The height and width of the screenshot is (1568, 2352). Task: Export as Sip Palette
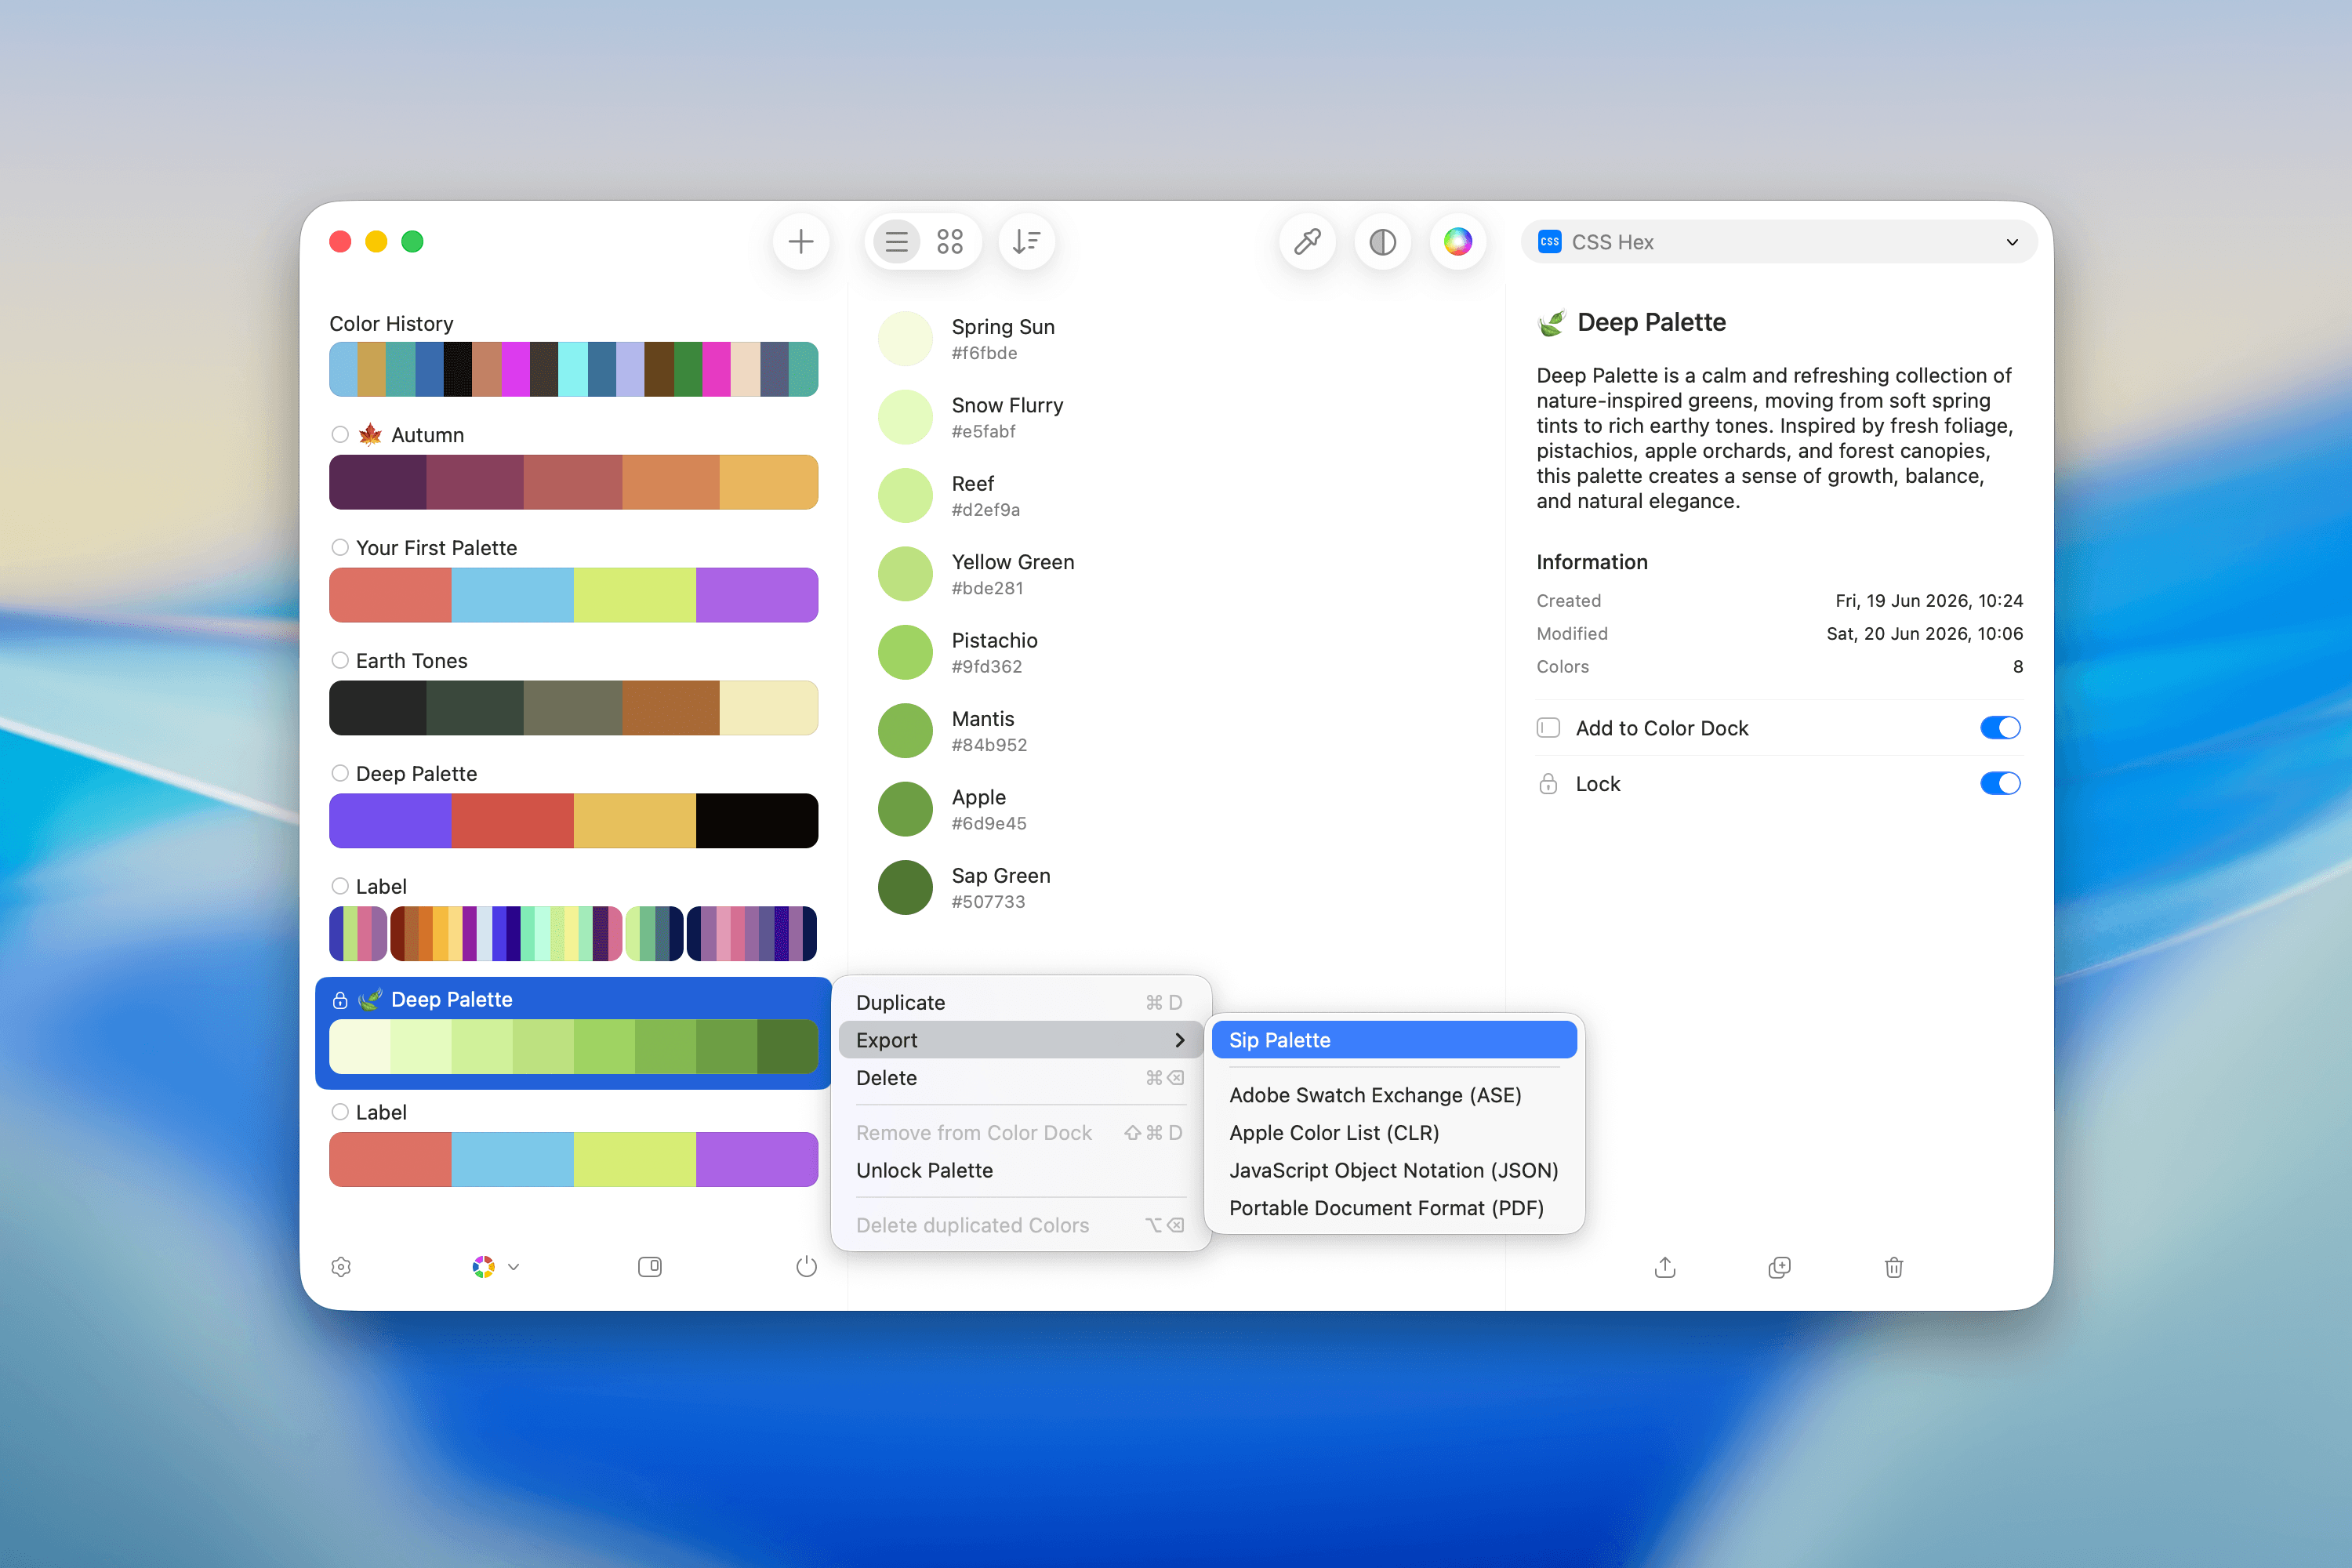point(1394,1040)
